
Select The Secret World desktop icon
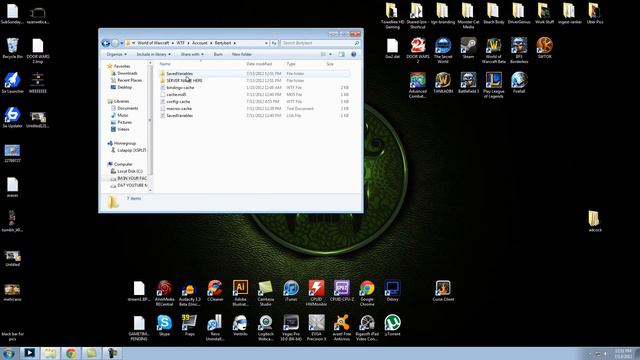pyautogui.click(x=443, y=51)
